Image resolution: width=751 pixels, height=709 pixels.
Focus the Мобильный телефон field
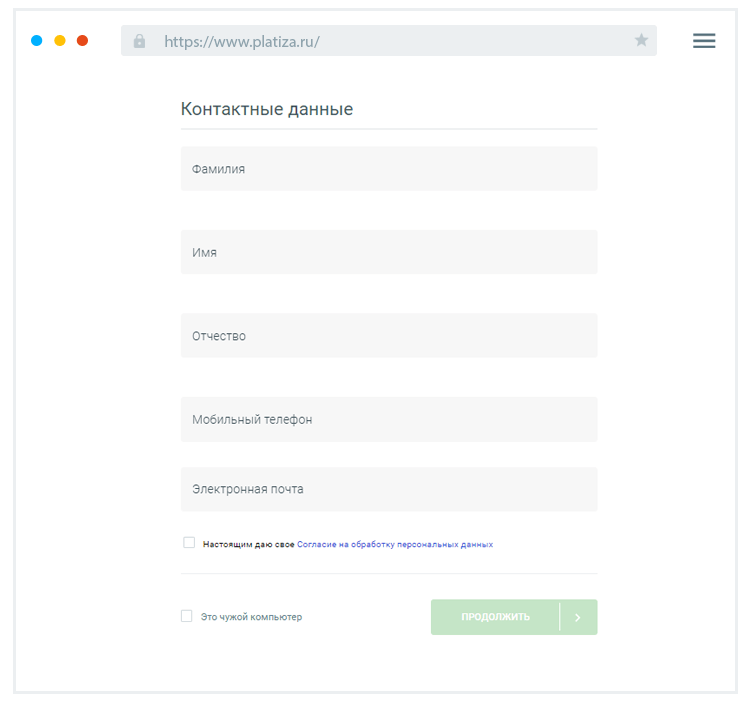(x=389, y=420)
